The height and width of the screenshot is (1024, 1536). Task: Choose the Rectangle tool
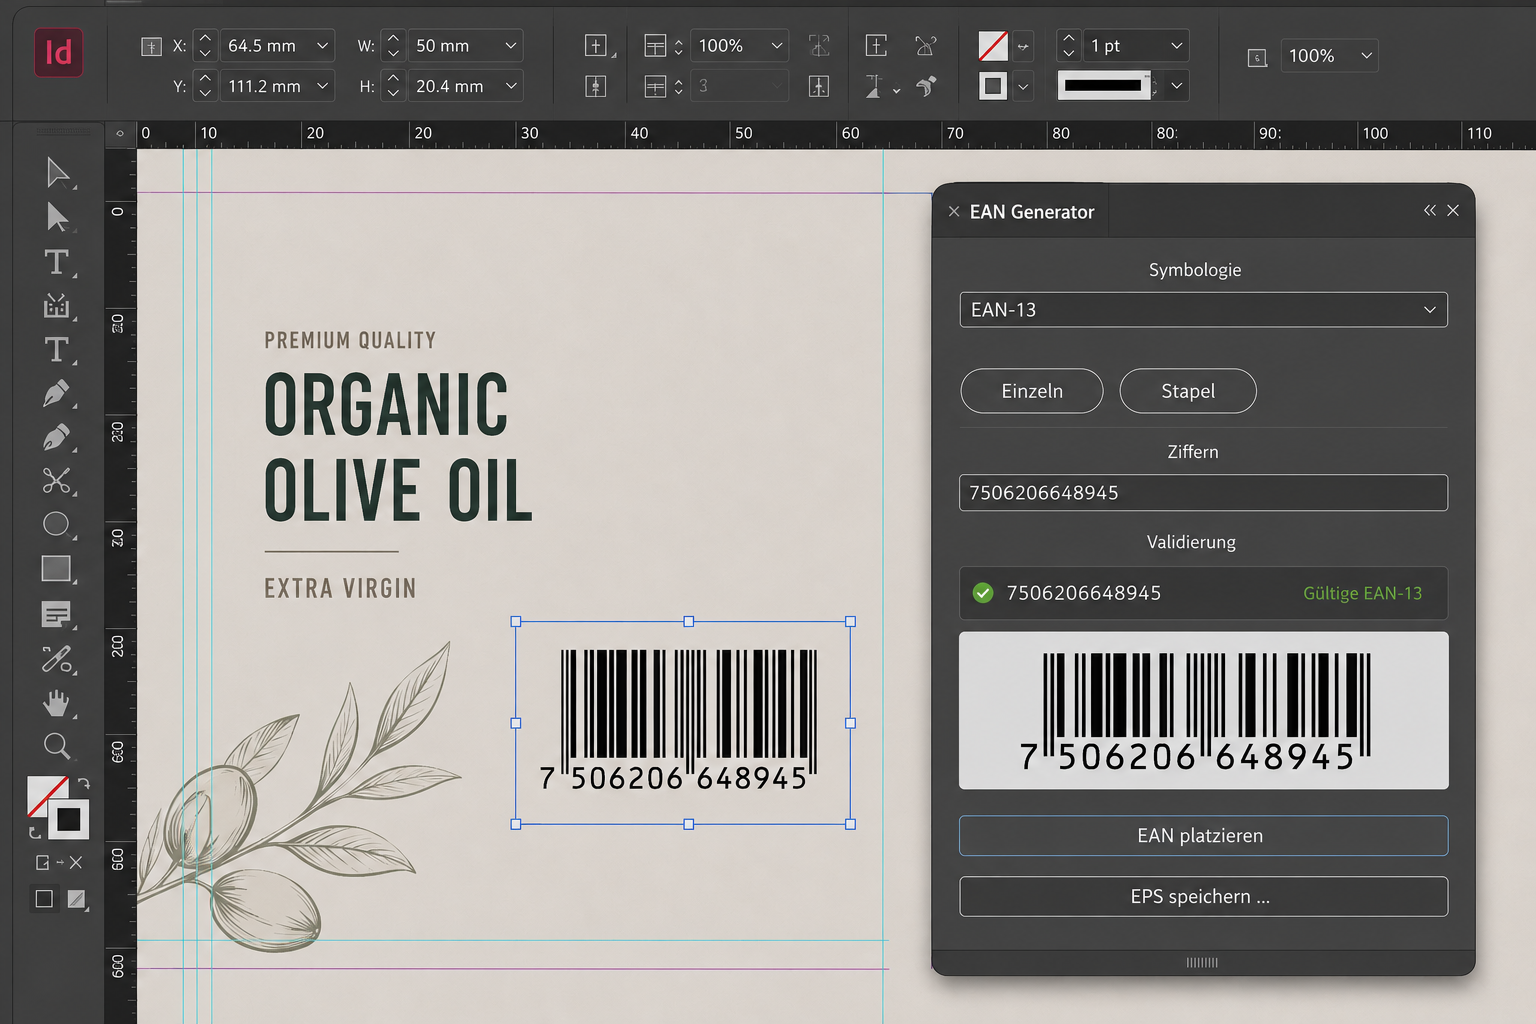(x=57, y=569)
